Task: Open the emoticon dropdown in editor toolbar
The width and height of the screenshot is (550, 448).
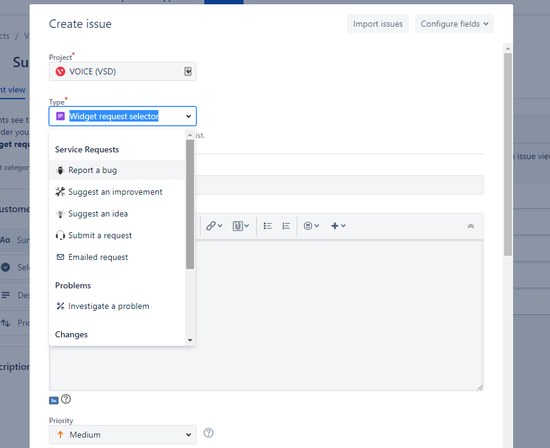Action: pyautogui.click(x=311, y=226)
